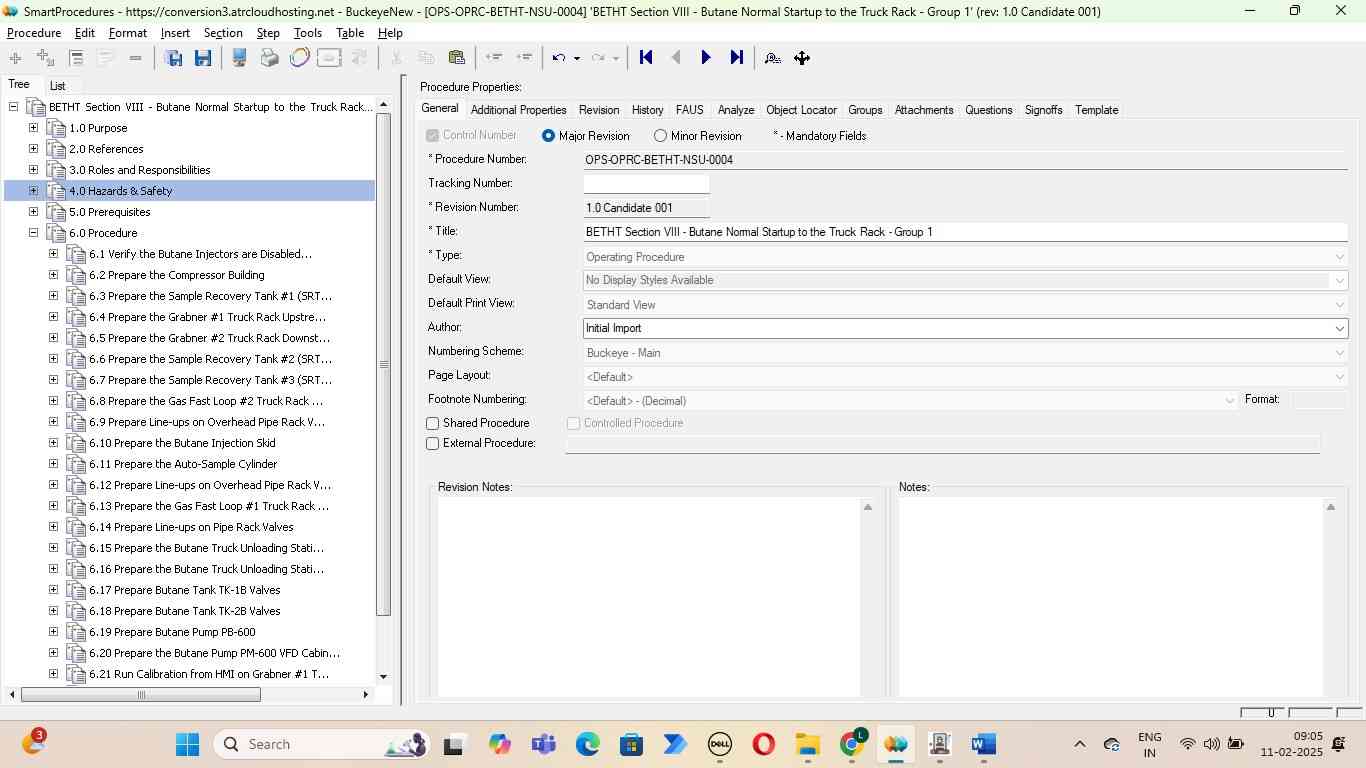Click the add sub-step plus icon
The image size is (1366, 768).
(x=45, y=58)
